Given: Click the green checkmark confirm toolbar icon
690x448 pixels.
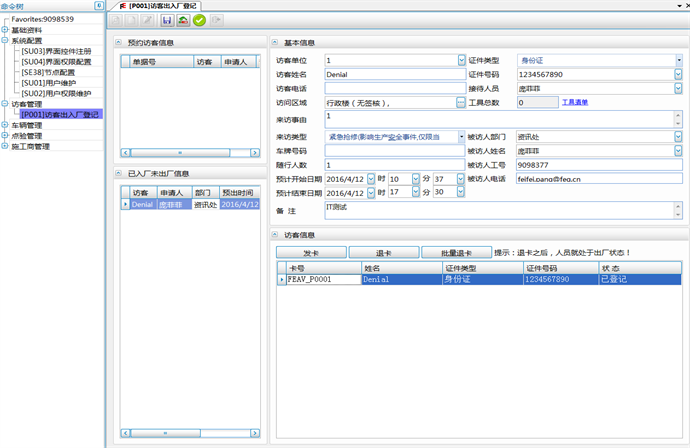Looking at the screenshot, I should click(200, 20).
